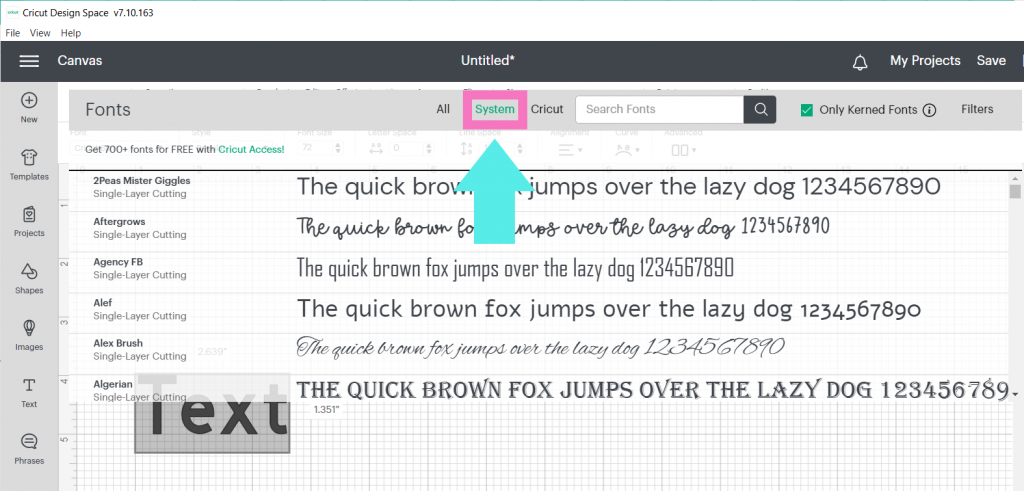The height and width of the screenshot is (491, 1024).
Task: Click the Canvas label
Action: pos(80,61)
